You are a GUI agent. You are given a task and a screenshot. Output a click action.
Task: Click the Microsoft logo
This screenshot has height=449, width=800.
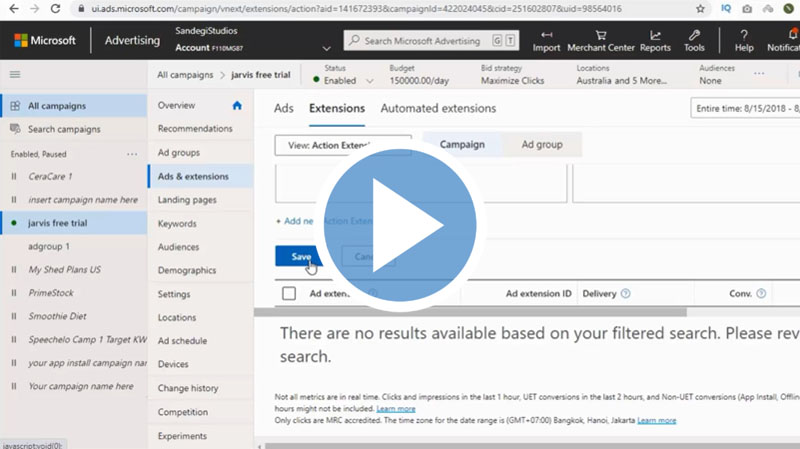click(x=45, y=40)
